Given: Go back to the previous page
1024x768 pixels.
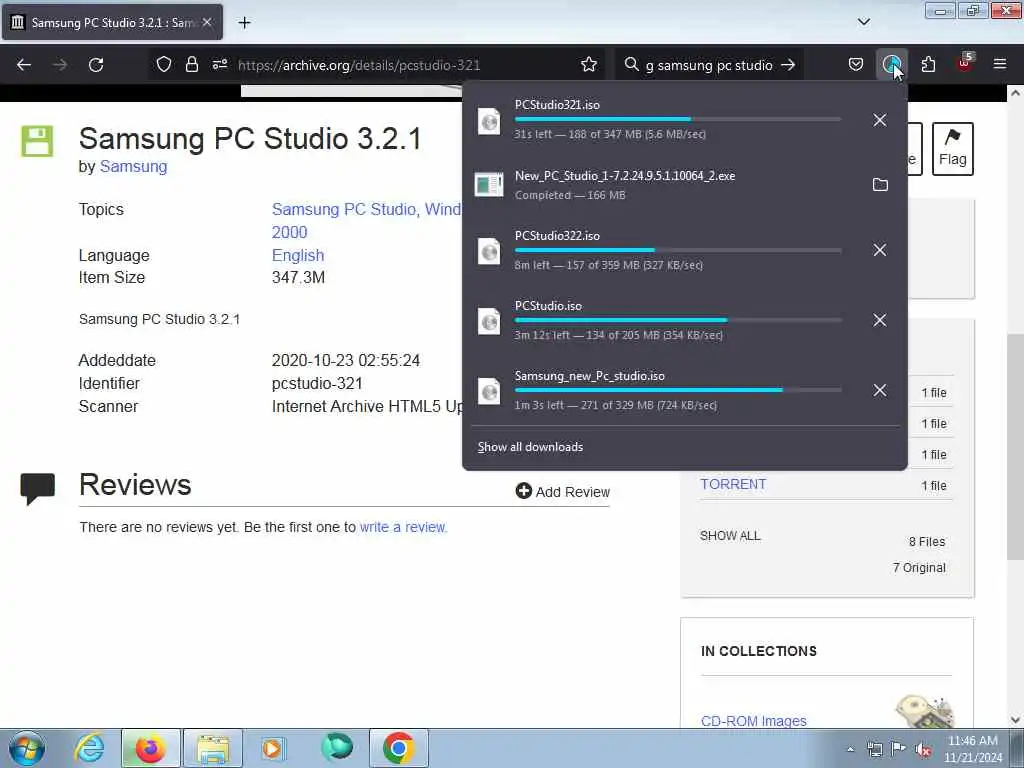Looking at the screenshot, I should pyautogui.click(x=24, y=65).
